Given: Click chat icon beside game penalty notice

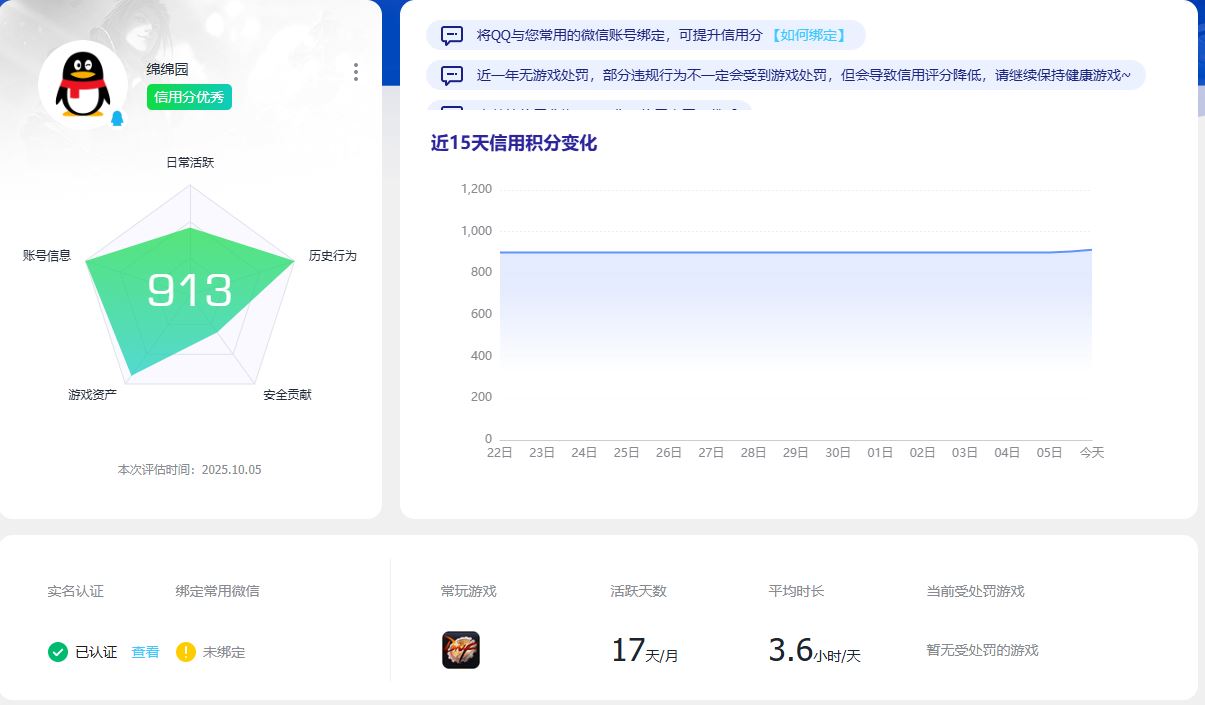Looking at the screenshot, I should coord(452,75).
